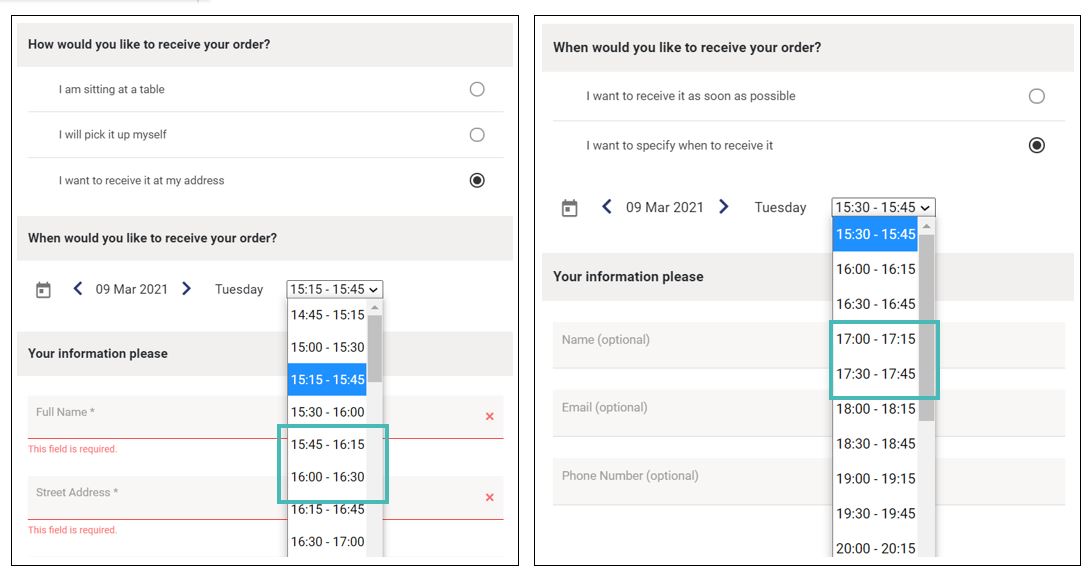Pick 17:00 - 17:15 time slot
The height and width of the screenshot is (579, 1089).
click(x=875, y=339)
